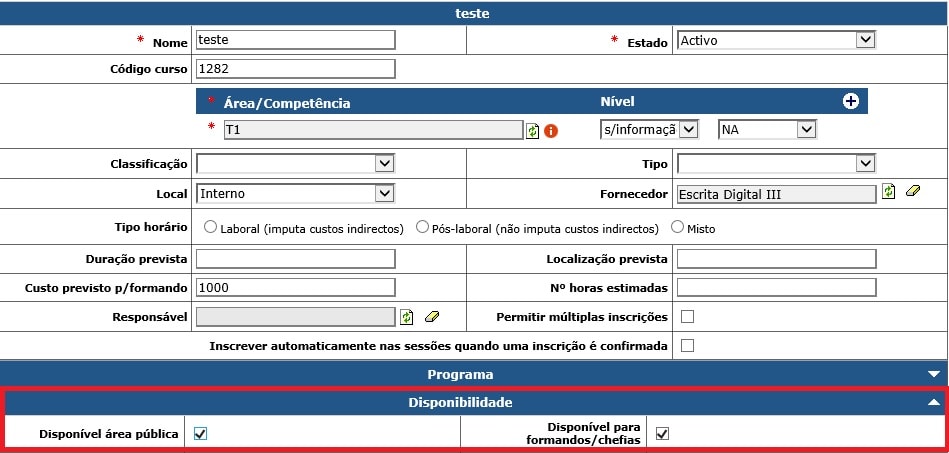This screenshot has width=949, height=453.
Task: Click the Responsável field
Action: [x=295, y=317]
